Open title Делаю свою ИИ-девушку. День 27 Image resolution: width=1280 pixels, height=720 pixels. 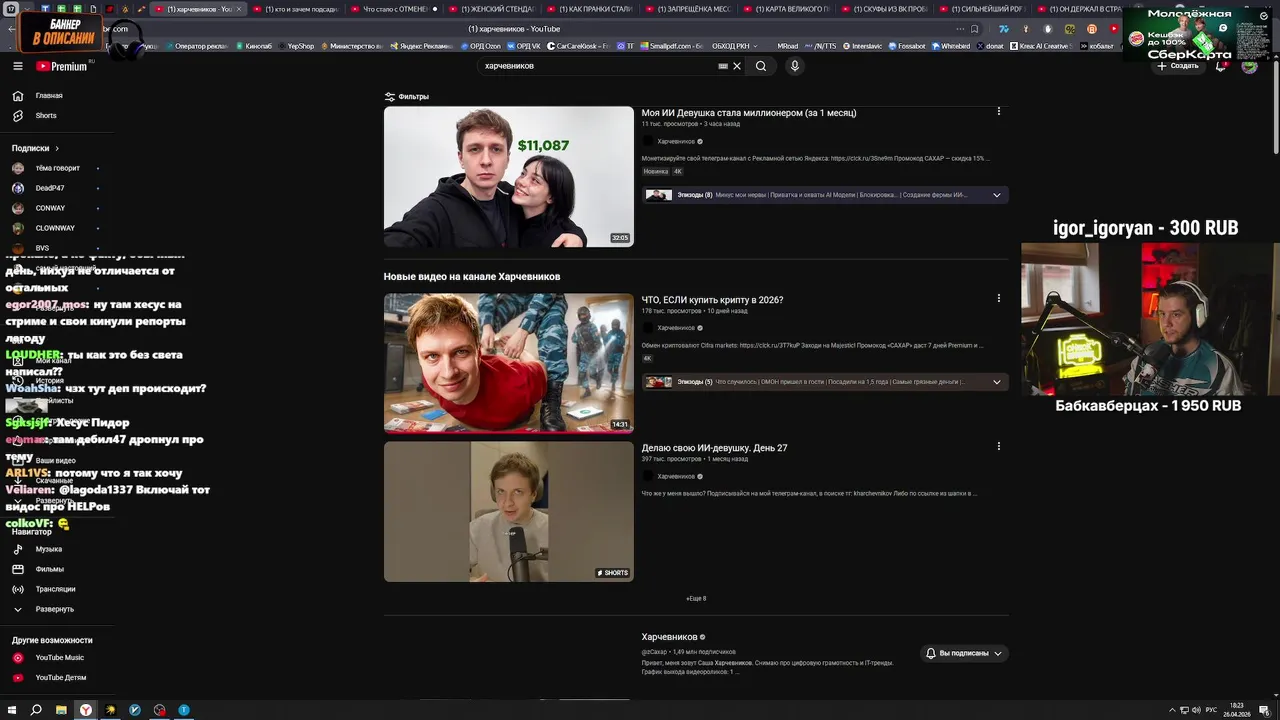[x=714, y=448]
